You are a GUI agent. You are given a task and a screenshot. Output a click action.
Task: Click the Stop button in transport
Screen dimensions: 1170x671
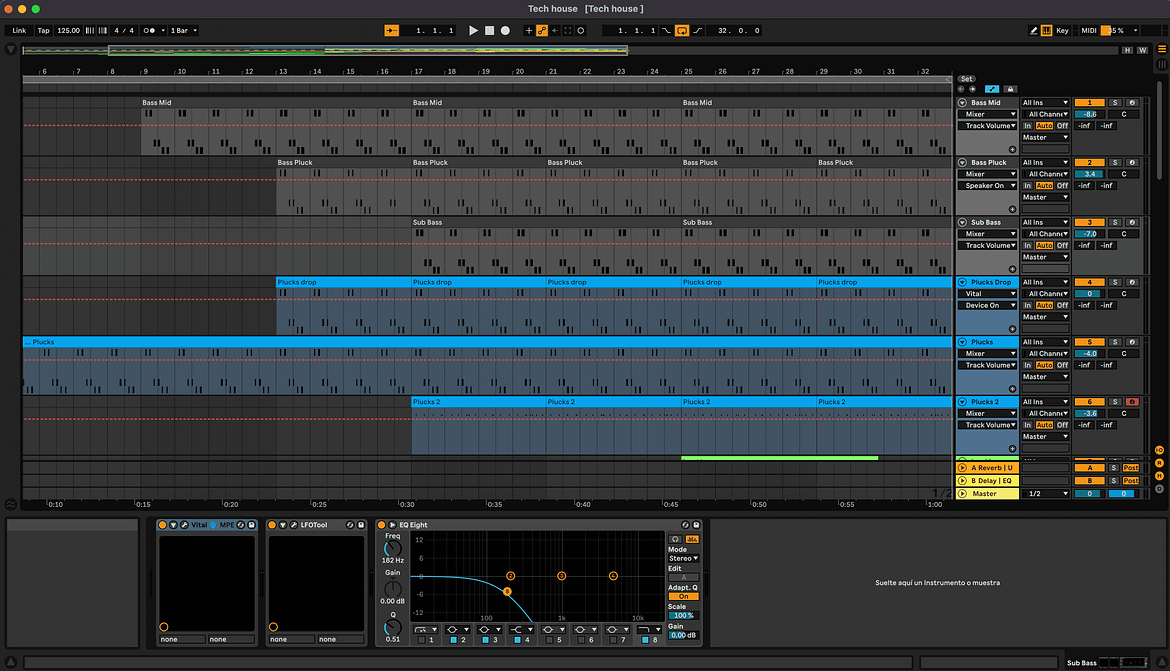click(x=489, y=31)
